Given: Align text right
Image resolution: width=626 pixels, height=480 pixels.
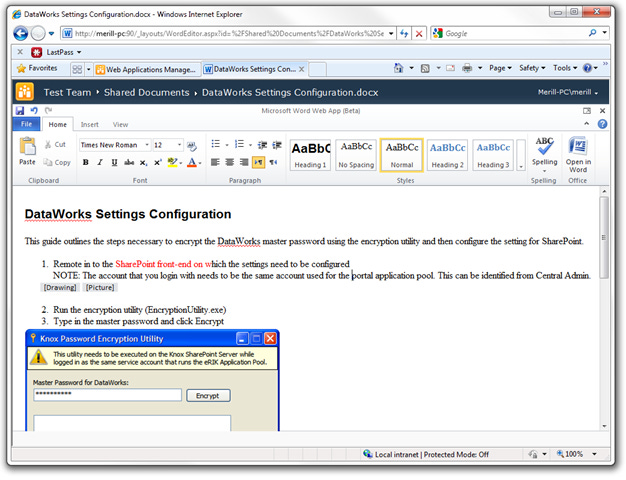Looking at the screenshot, I should (244, 162).
